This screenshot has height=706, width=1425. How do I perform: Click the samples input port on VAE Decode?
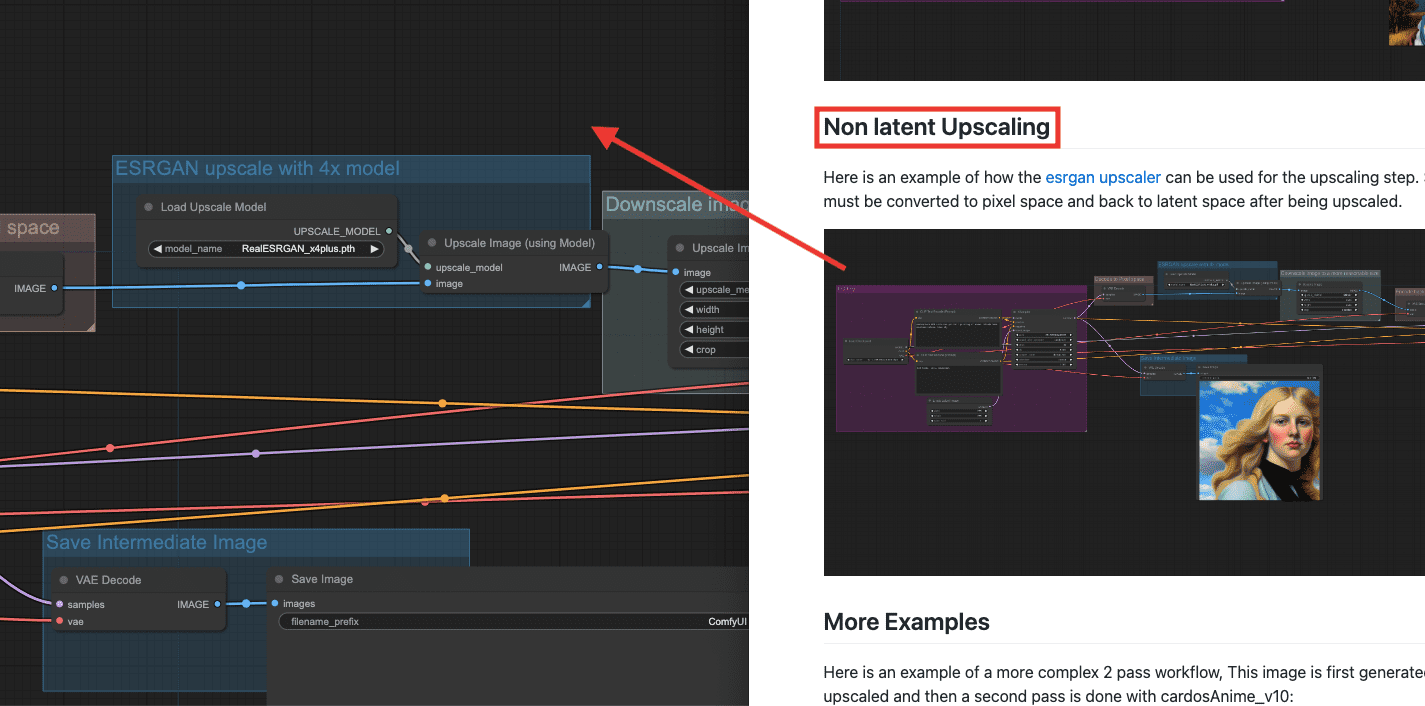[60, 604]
